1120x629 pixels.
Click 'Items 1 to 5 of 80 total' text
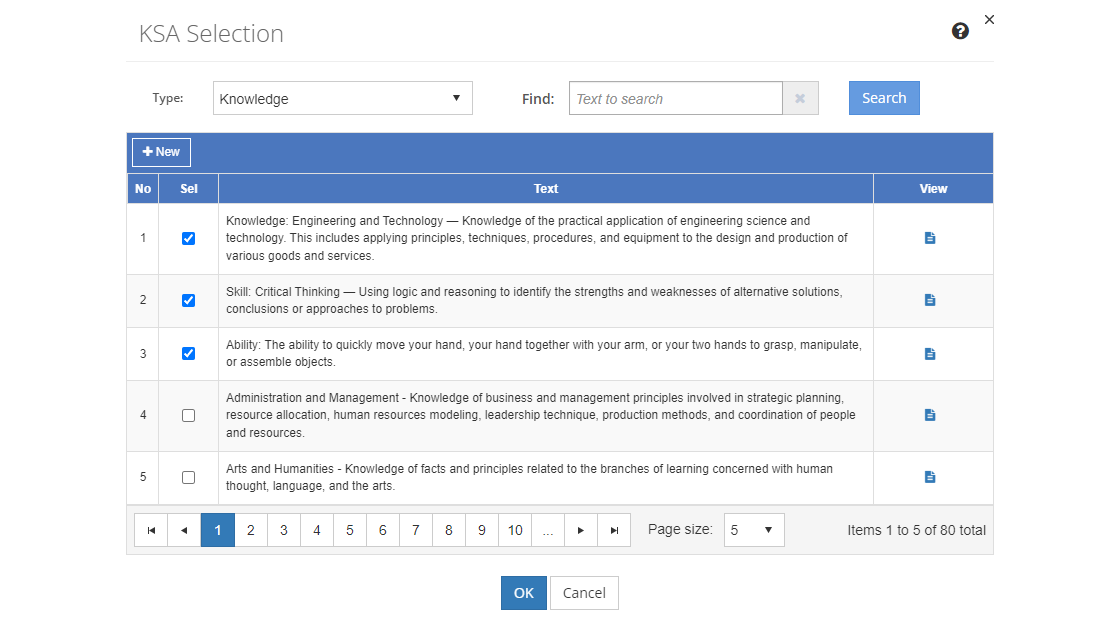click(x=916, y=530)
